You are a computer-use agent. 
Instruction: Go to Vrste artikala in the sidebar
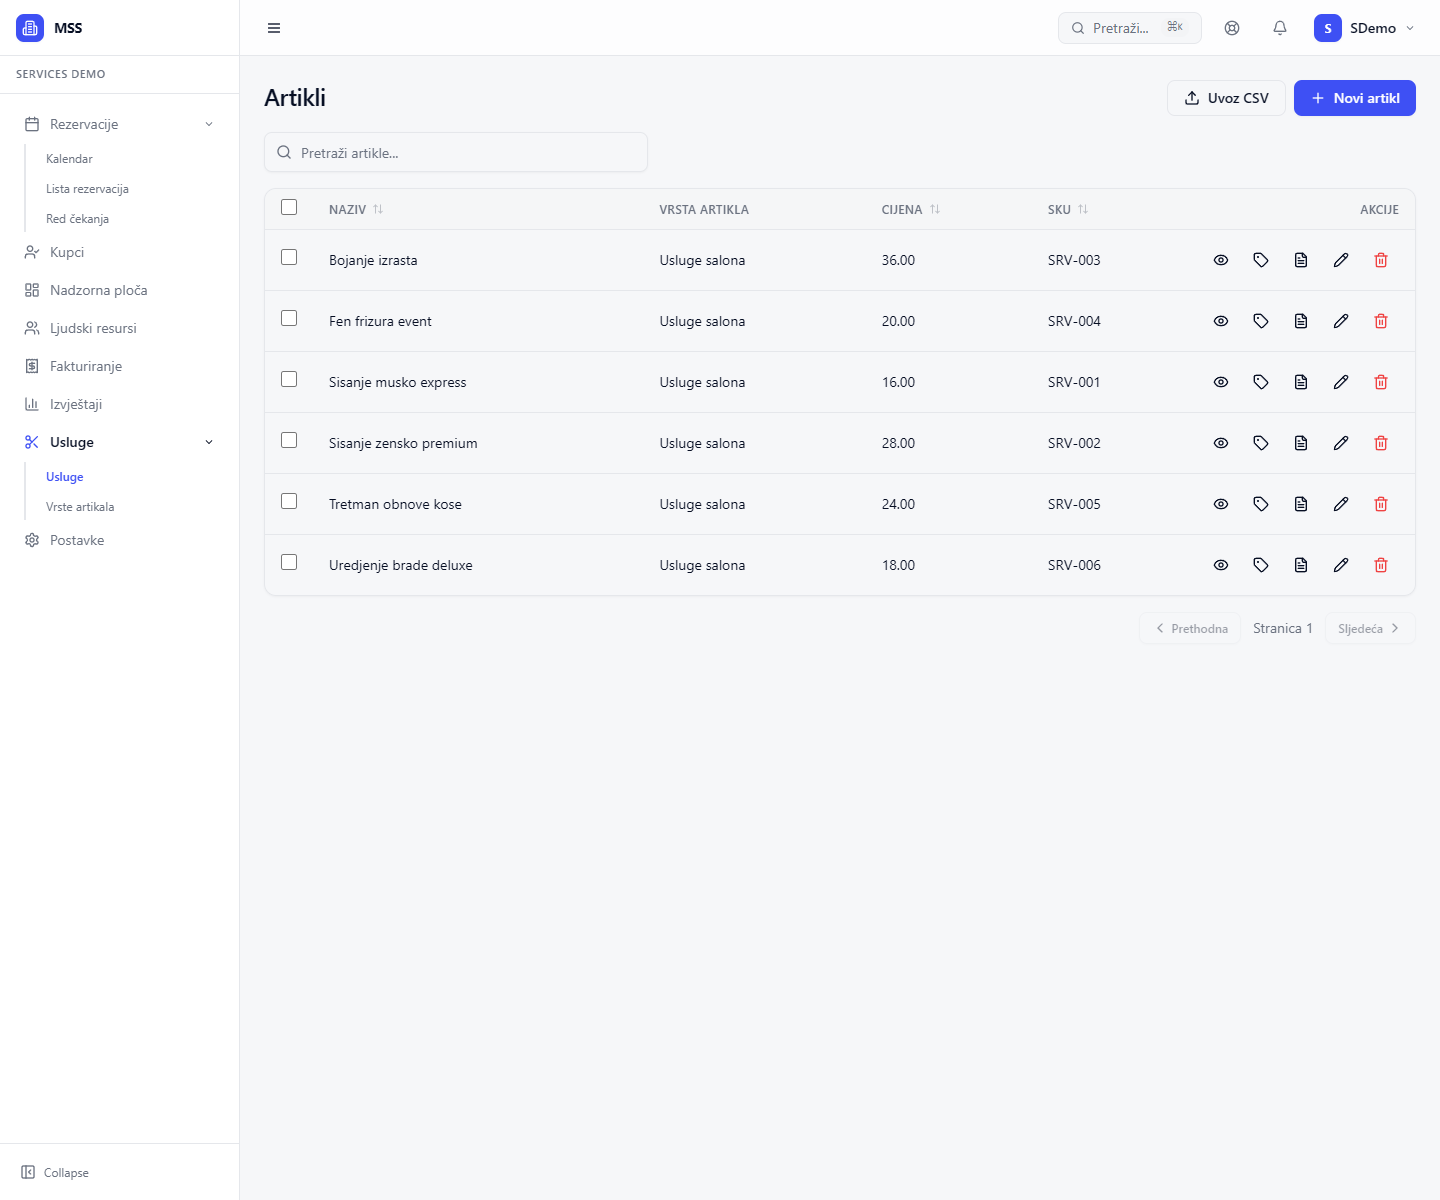click(x=80, y=507)
